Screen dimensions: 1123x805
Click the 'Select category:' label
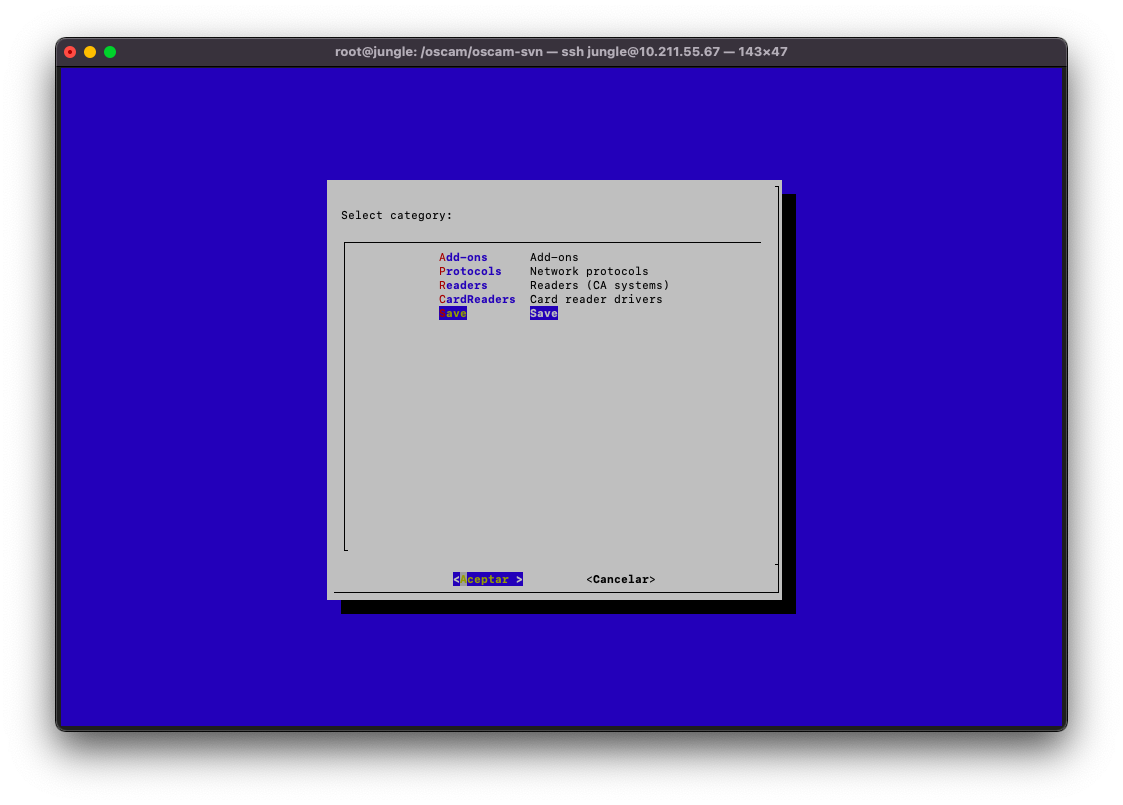396,215
